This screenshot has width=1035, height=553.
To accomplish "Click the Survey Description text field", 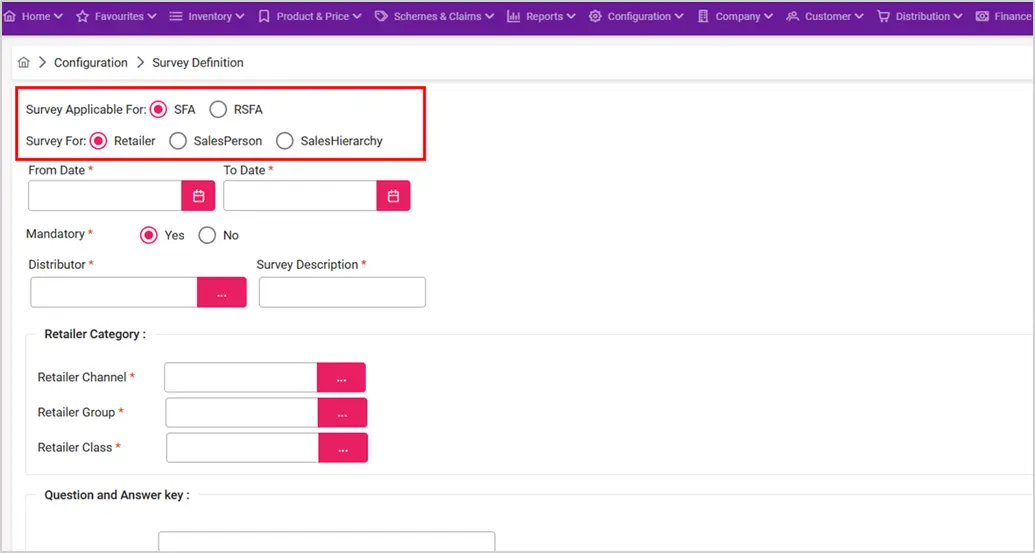I will click(342, 292).
